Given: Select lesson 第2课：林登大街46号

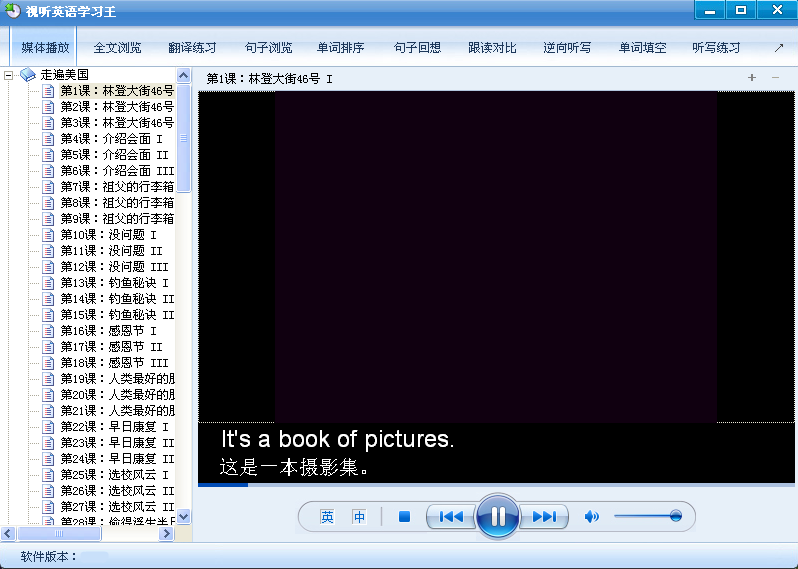Looking at the screenshot, I should [117, 107].
